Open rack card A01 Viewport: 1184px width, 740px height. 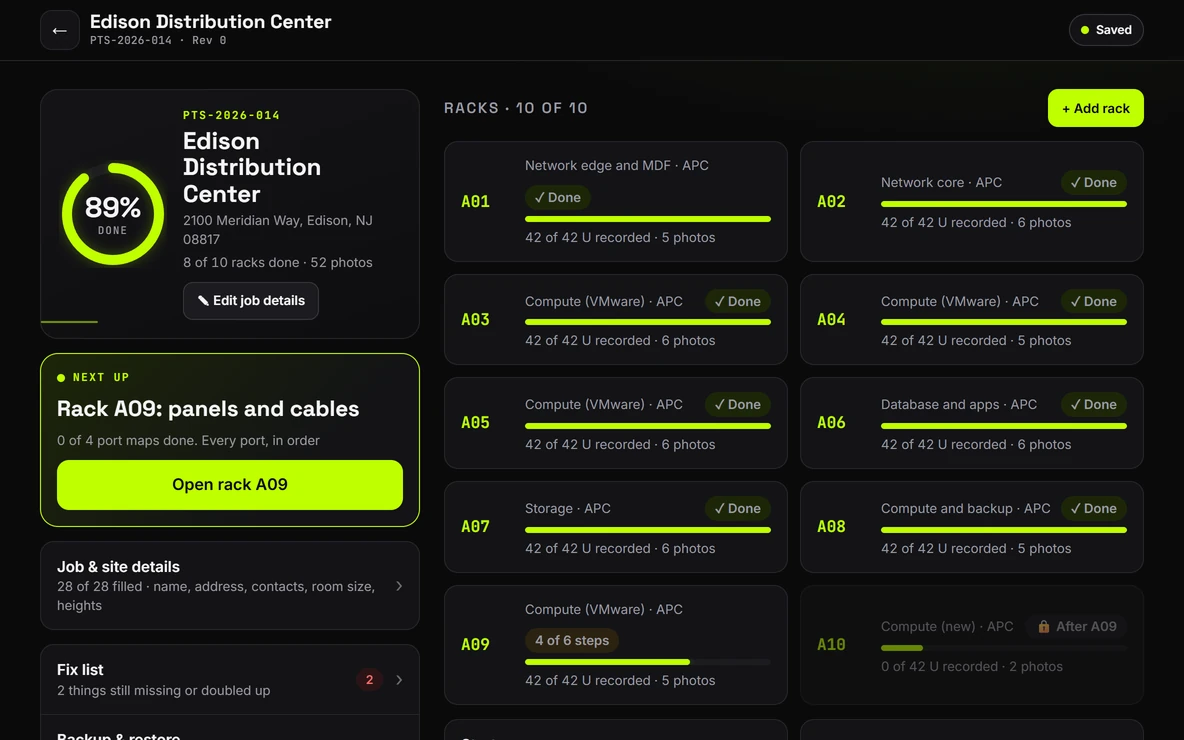[615, 202]
